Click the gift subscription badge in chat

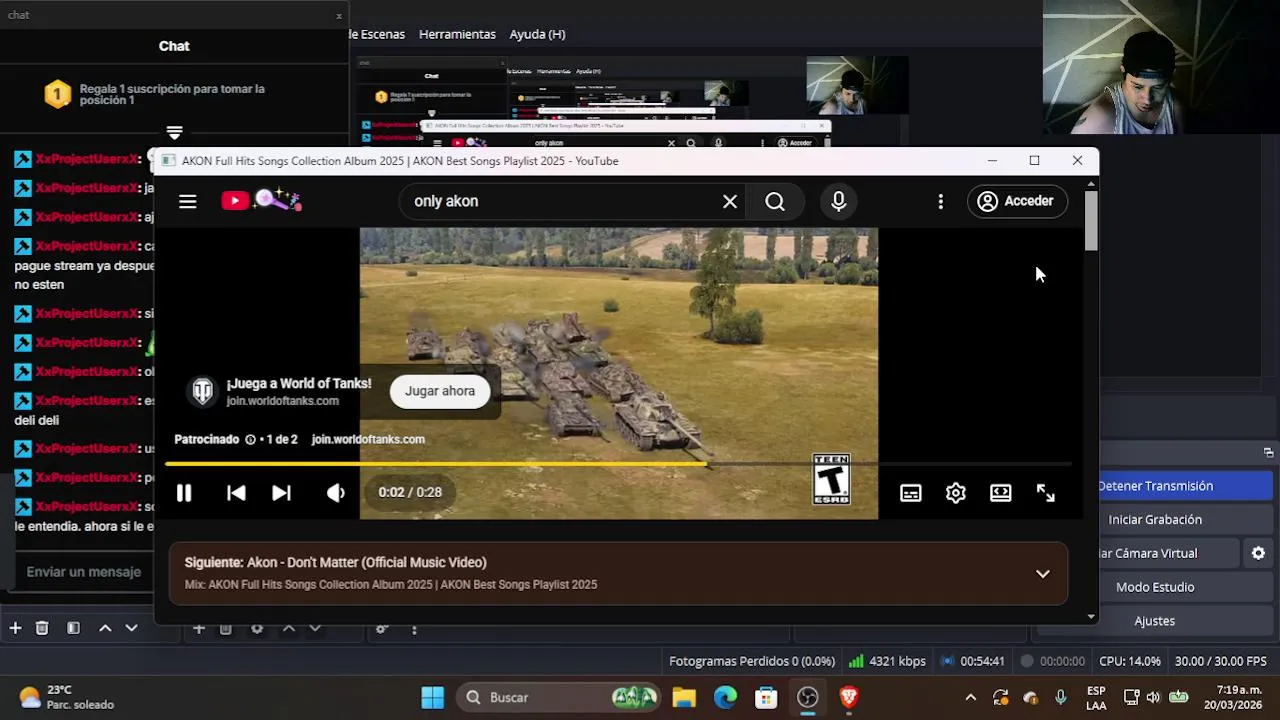point(58,94)
